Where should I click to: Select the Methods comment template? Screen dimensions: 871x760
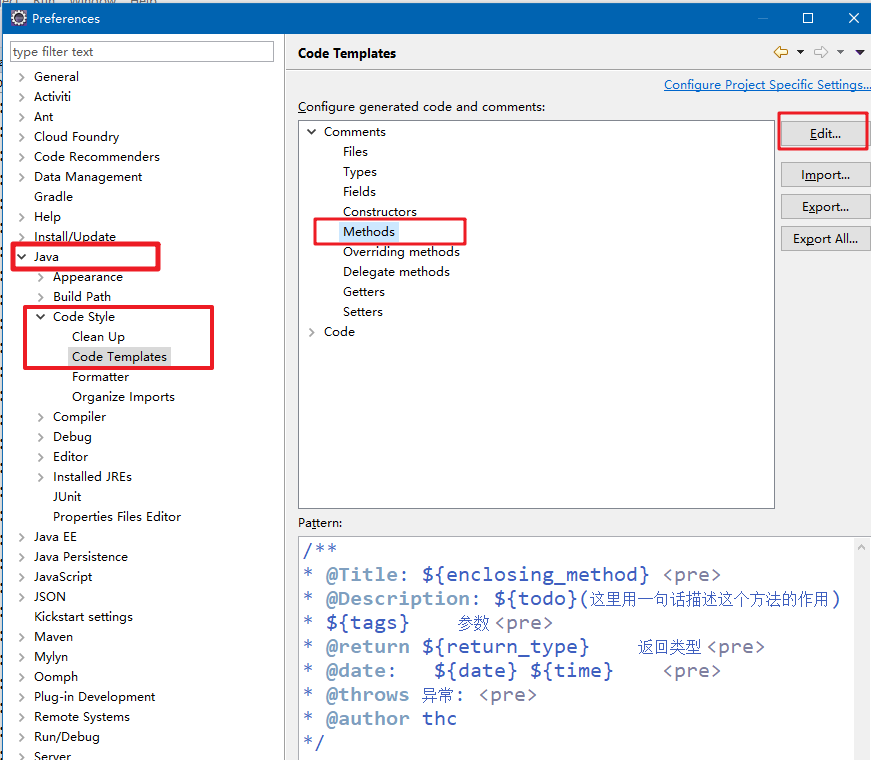tap(369, 232)
